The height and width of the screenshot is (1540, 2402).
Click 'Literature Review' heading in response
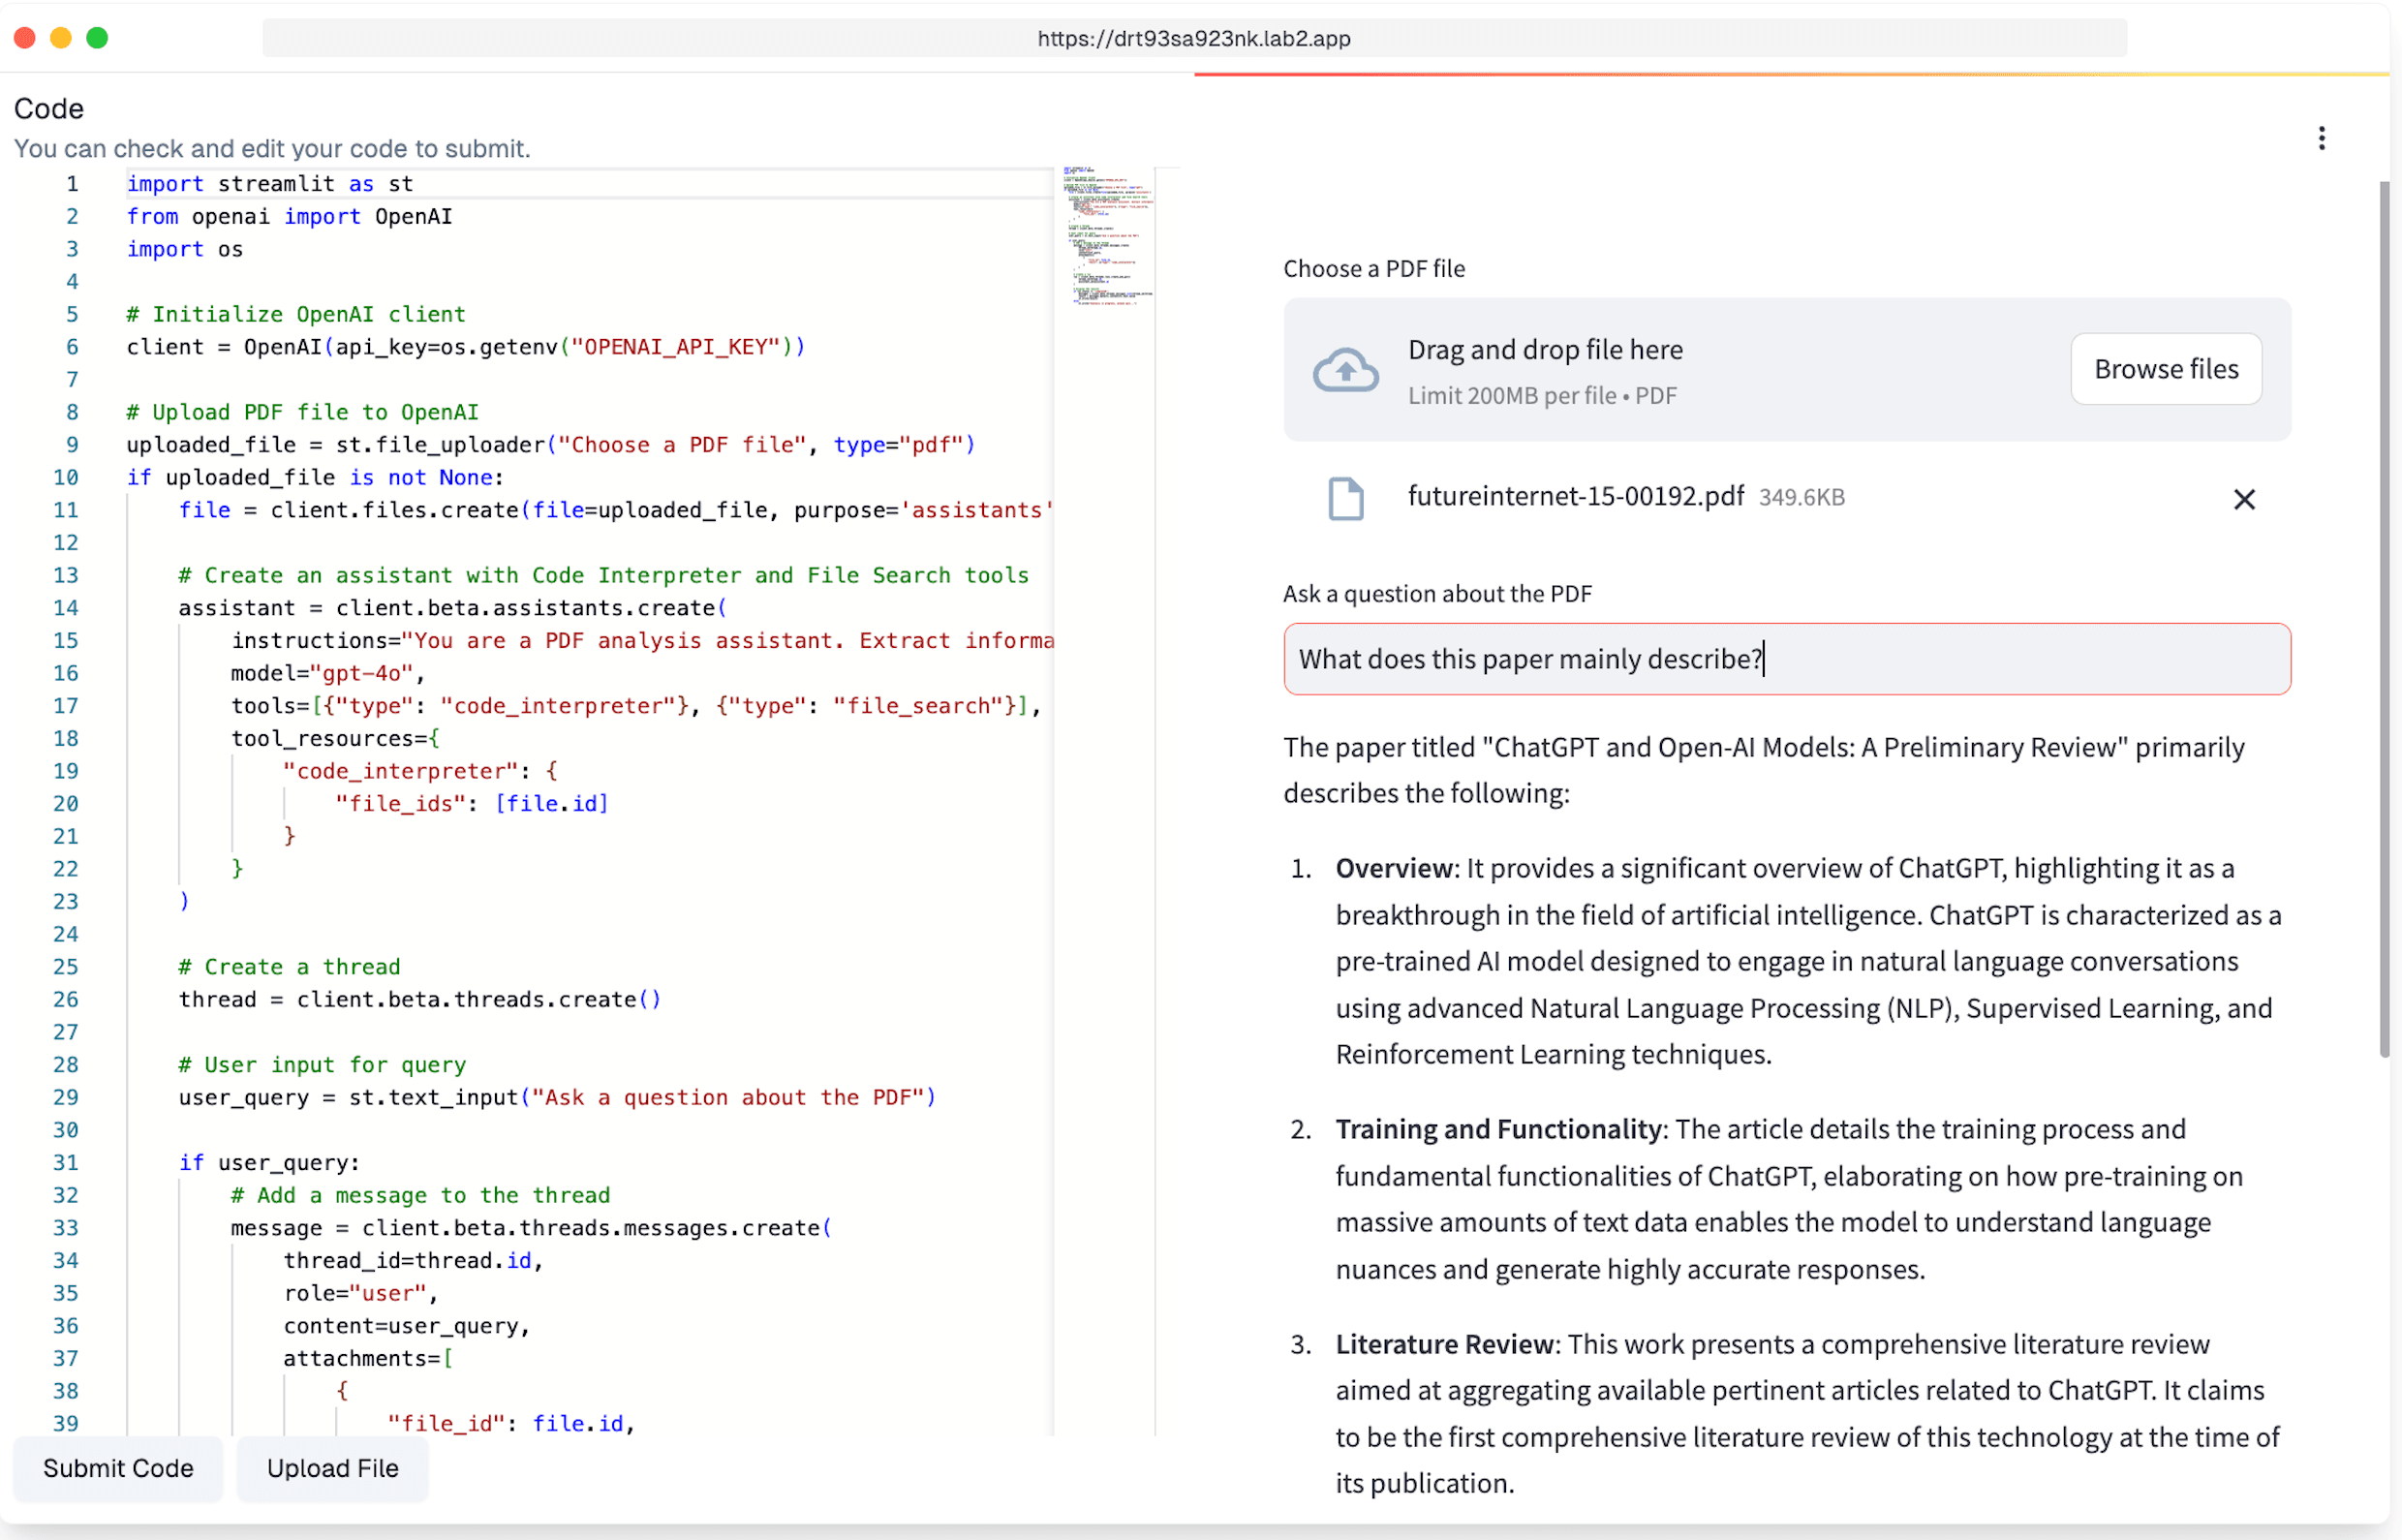click(x=1444, y=1344)
